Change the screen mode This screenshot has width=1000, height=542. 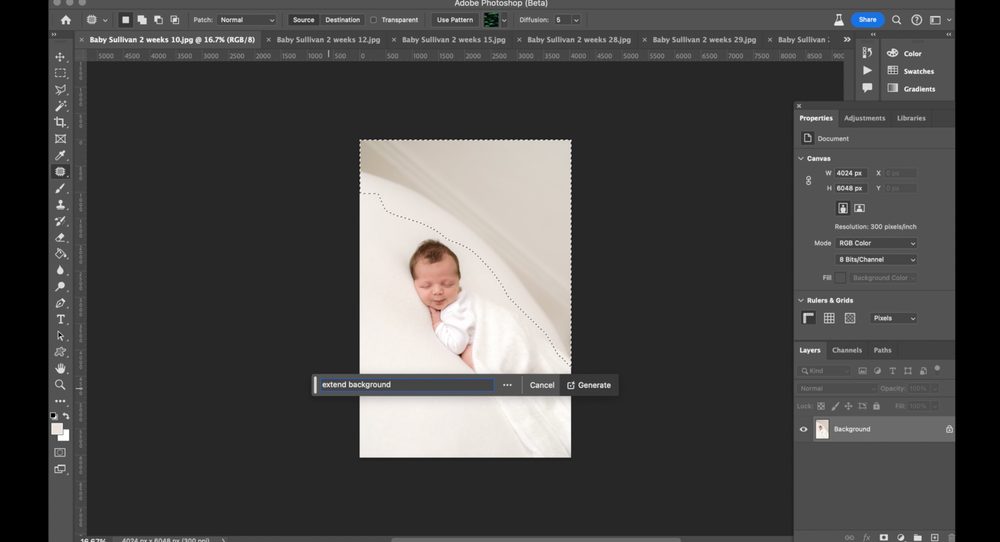pyautogui.click(x=60, y=469)
